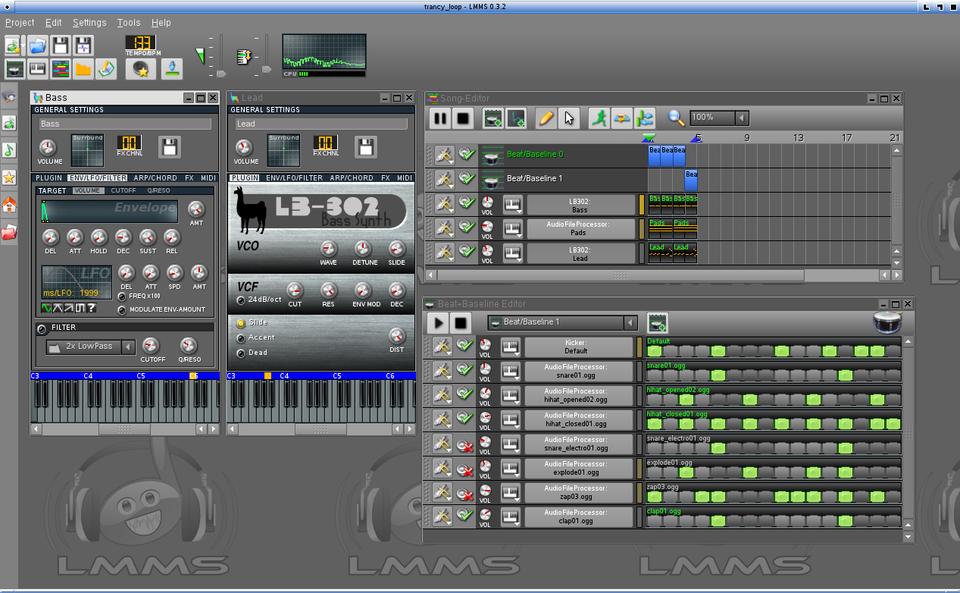Image resolution: width=960 pixels, height=593 pixels.
Task: Click the LB302: Bass track name button
Action: (x=580, y=205)
